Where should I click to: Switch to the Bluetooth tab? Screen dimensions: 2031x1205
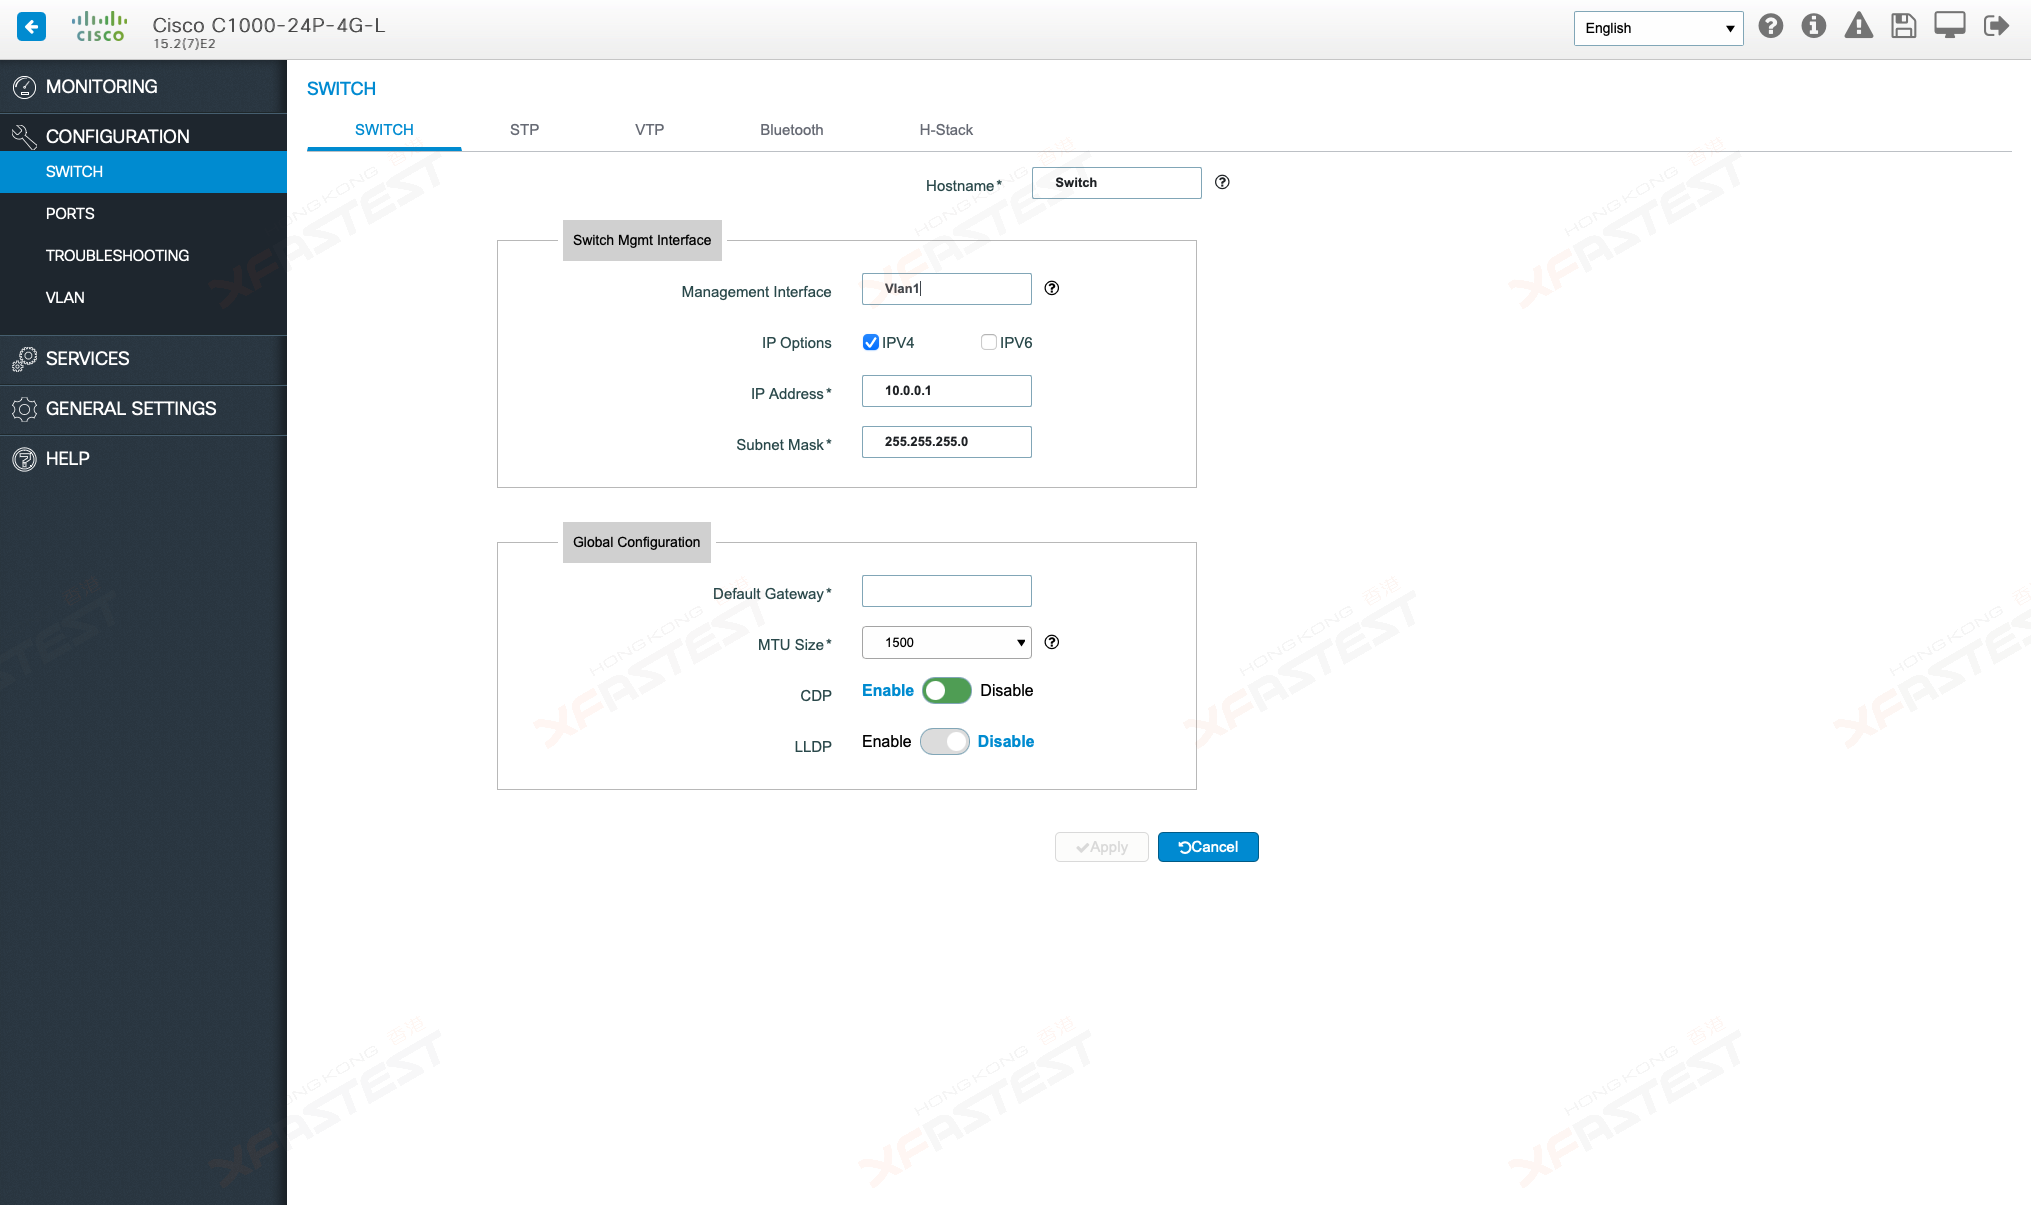pyautogui.click(x=791, y=130)
